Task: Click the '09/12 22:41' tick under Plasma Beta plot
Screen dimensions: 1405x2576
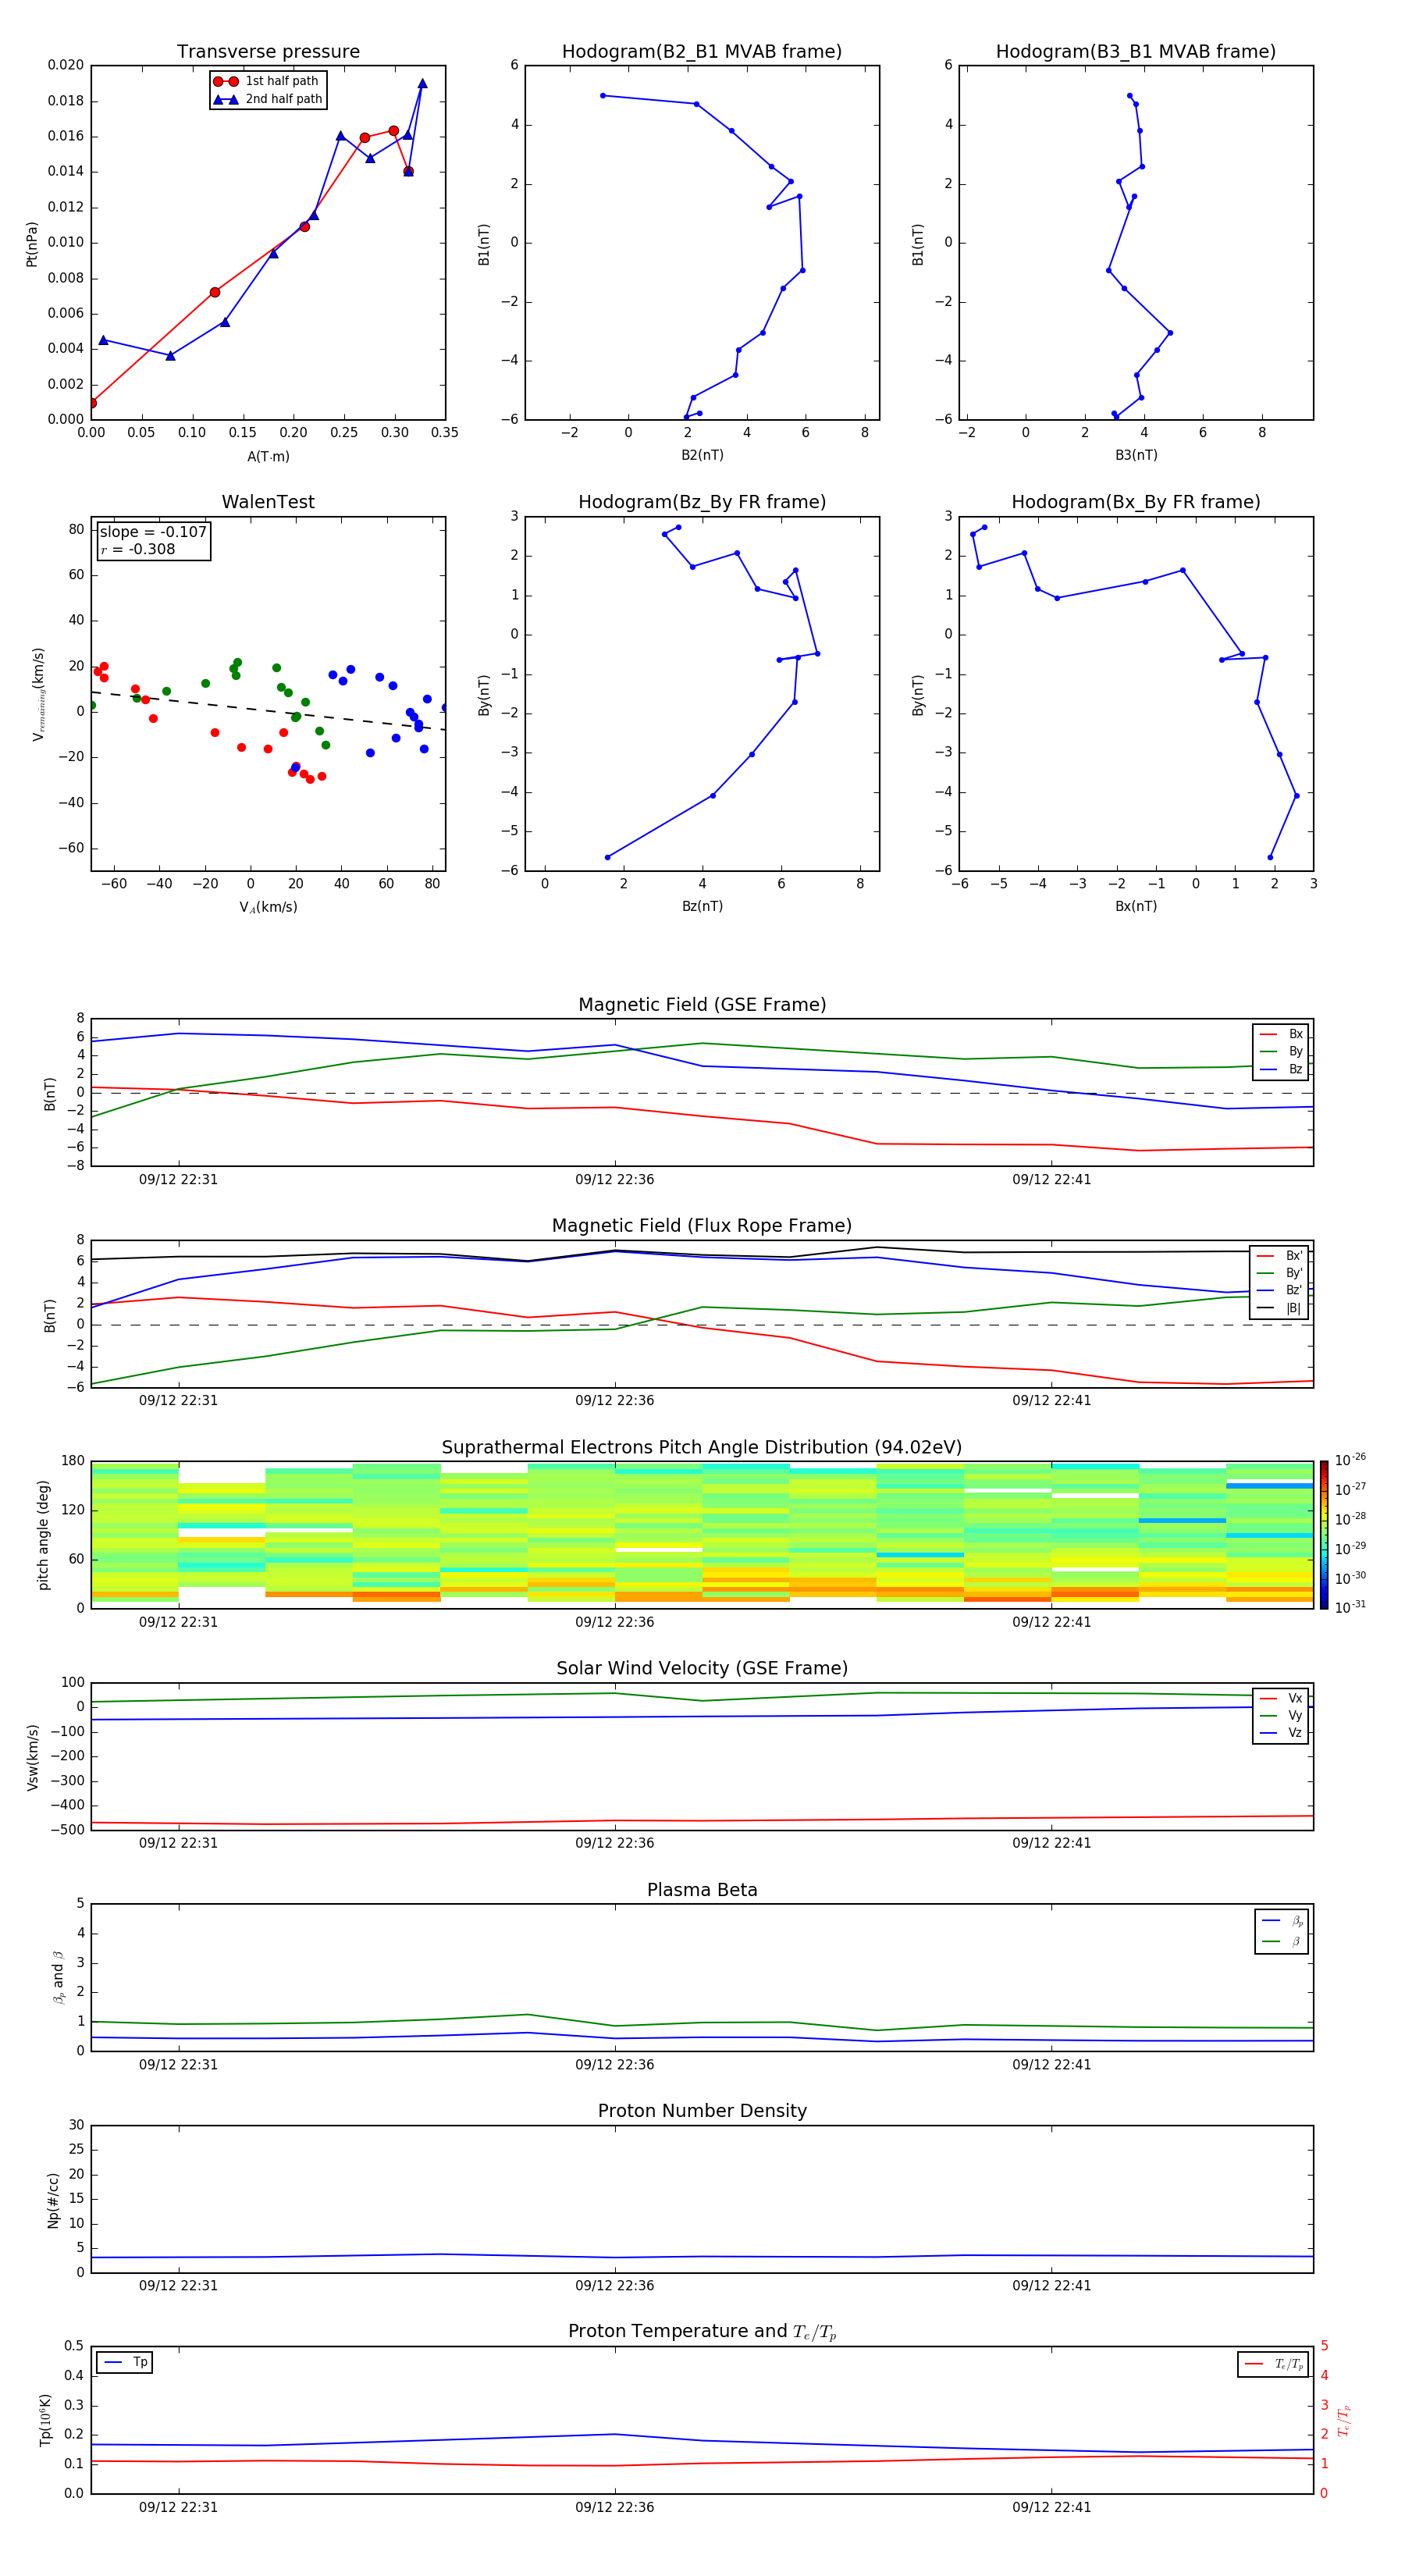Action: click(x=1051, y=2065)
